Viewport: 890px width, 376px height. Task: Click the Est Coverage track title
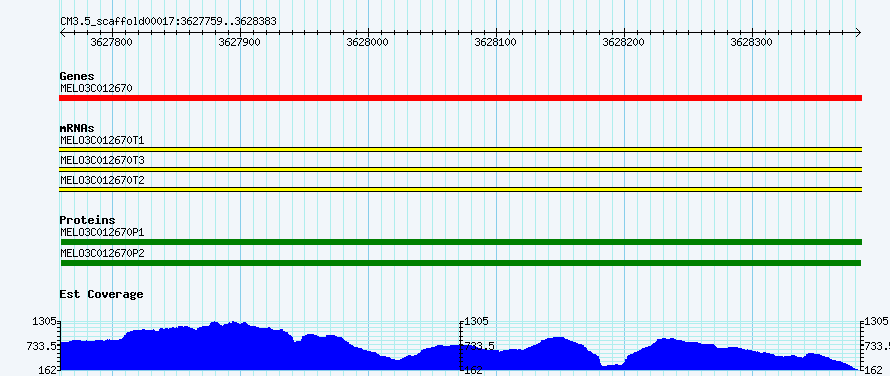(101, 294)
